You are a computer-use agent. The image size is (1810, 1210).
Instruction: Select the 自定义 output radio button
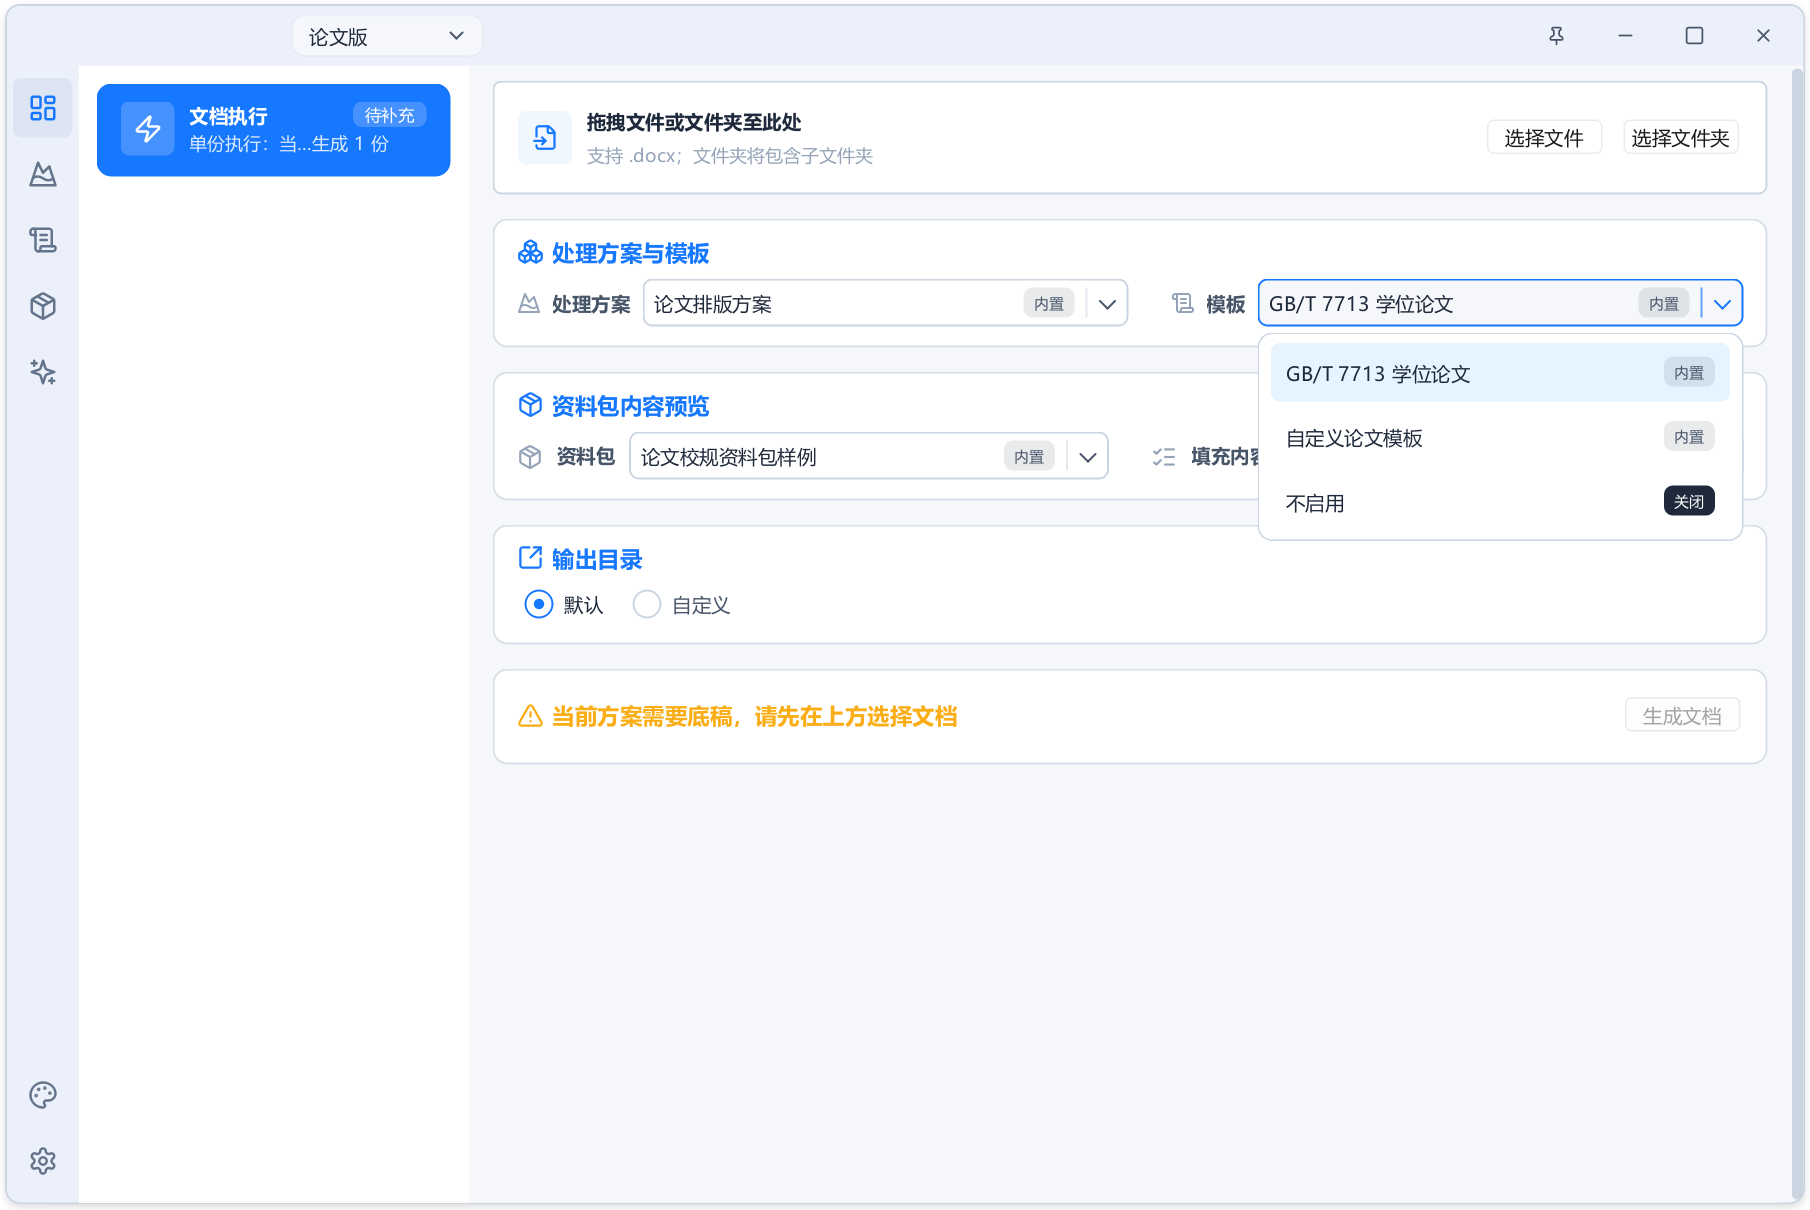pos(647,604)
